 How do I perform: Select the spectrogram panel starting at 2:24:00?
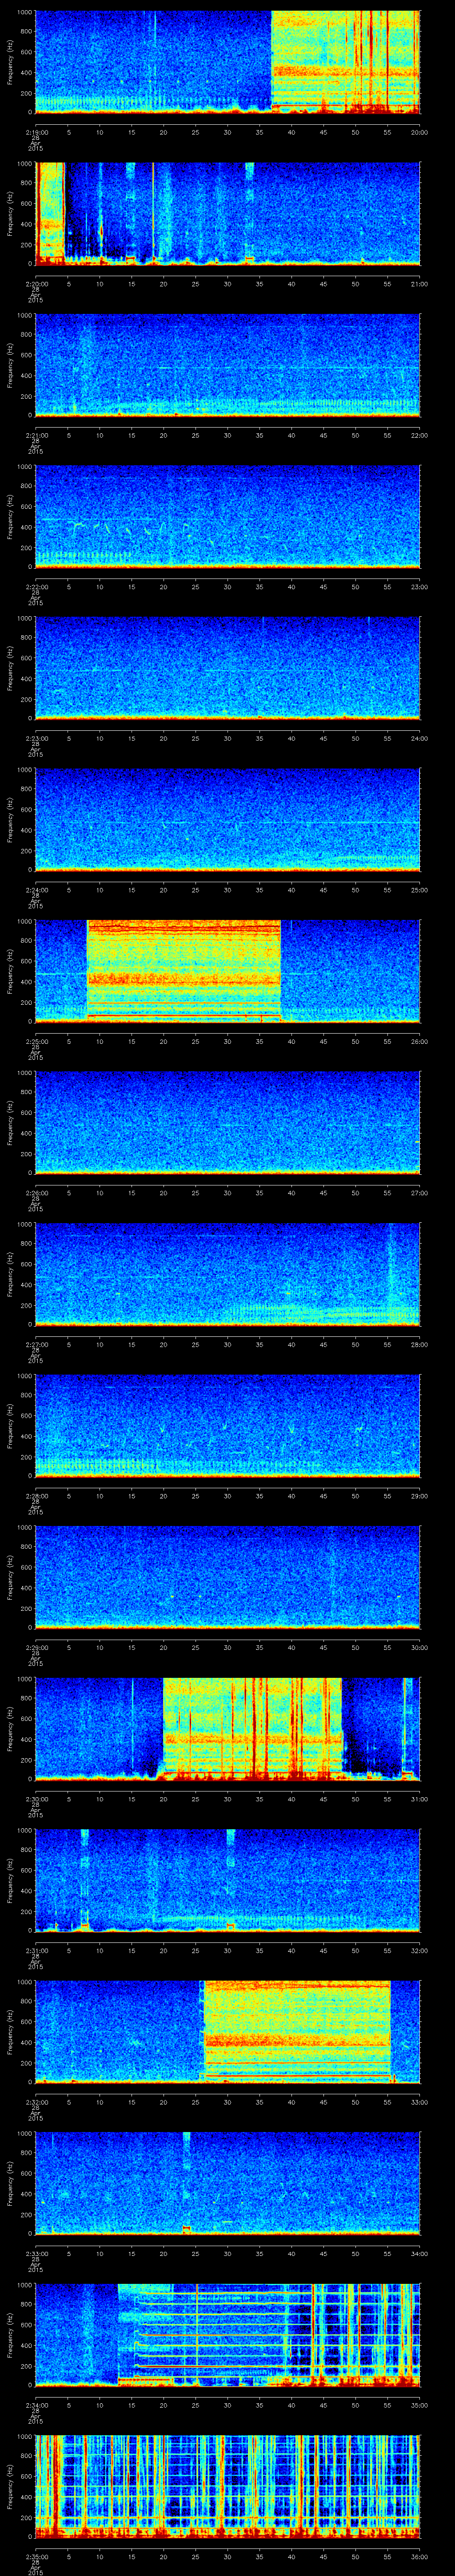tap(228, 820)
